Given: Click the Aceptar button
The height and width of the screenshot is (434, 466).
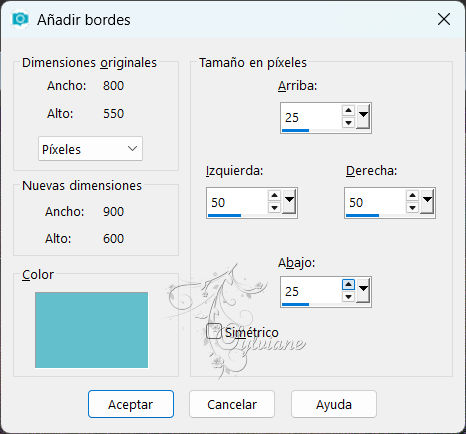Looking at the screenshot, I should (x=131, y=404).
